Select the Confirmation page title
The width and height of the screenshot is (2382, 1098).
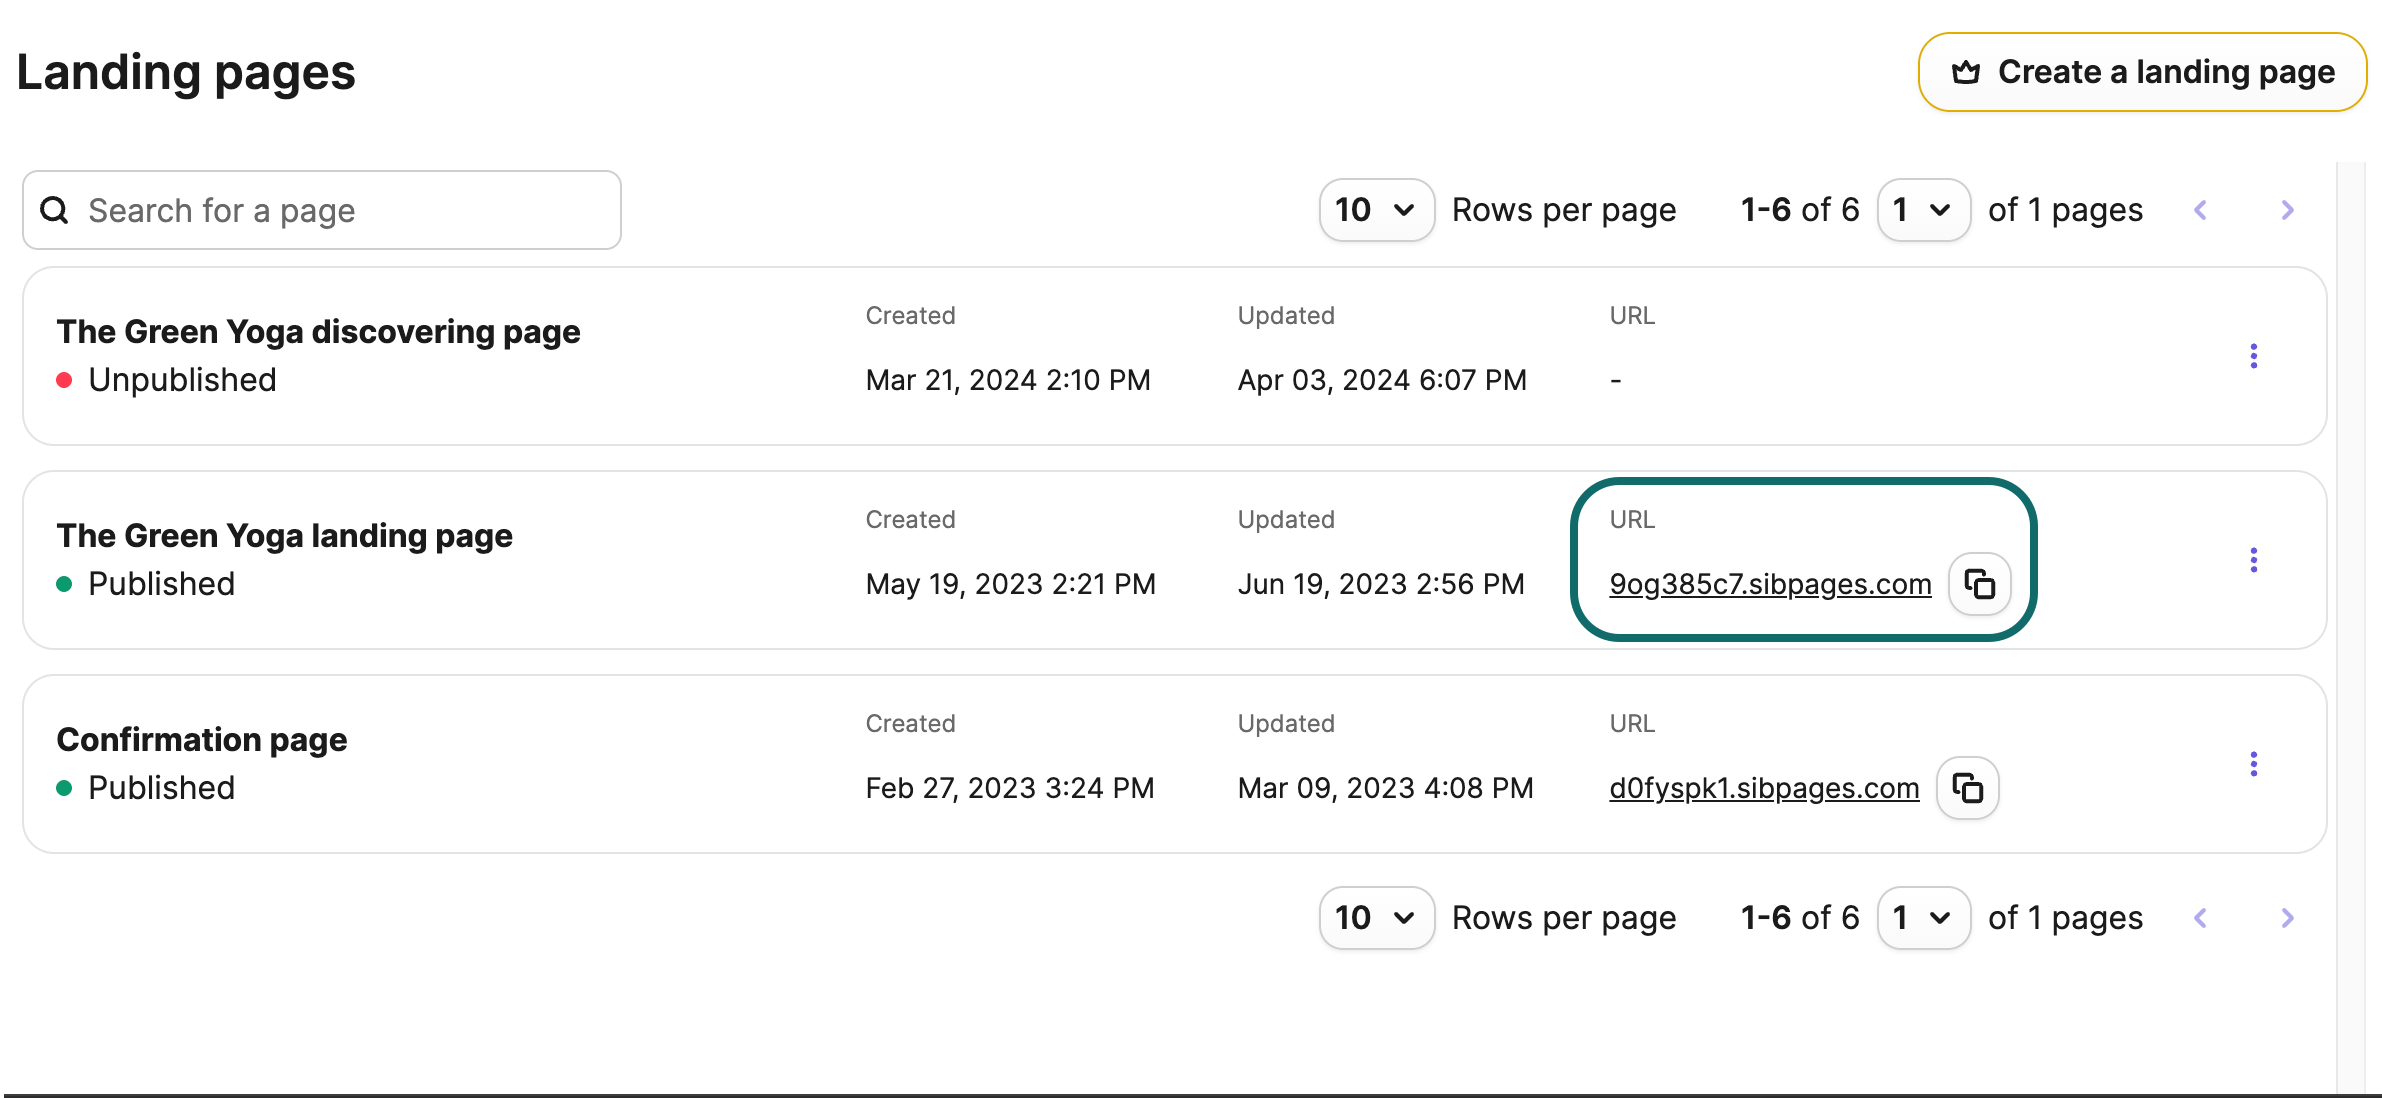(202, 740)
